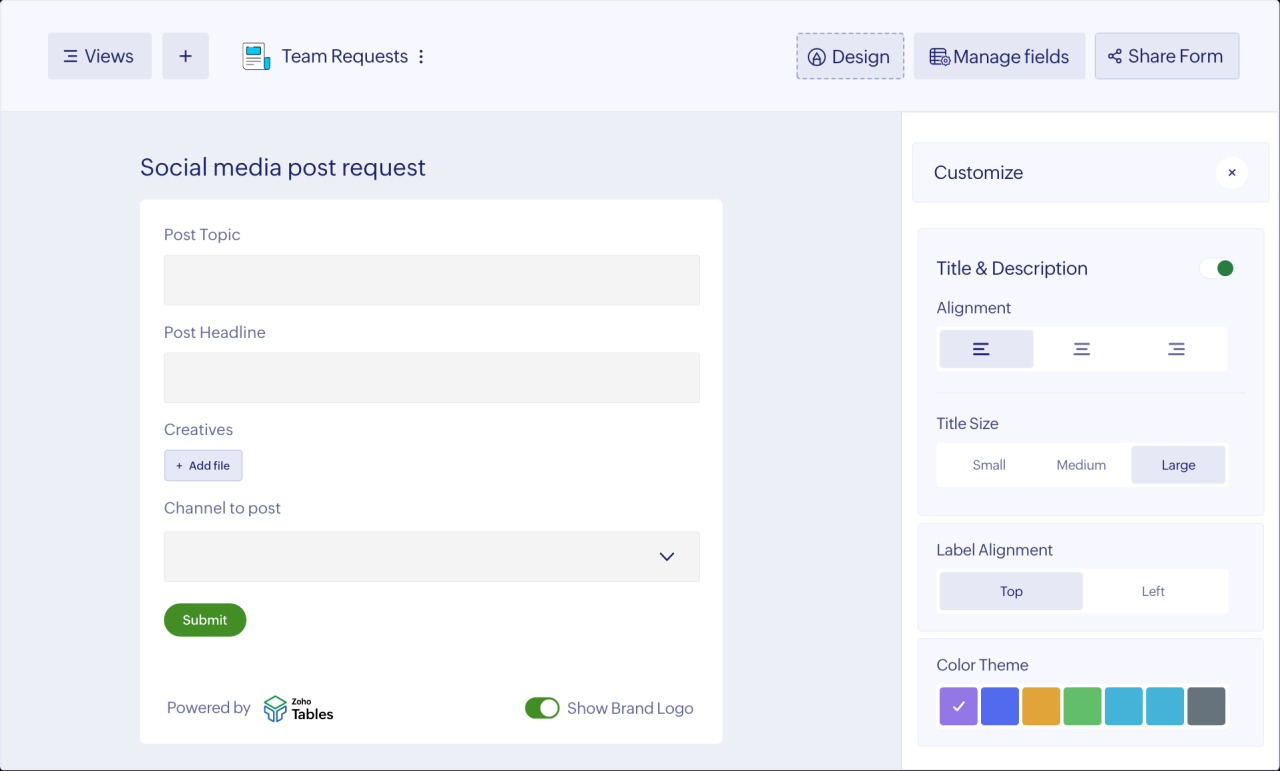Close the Customize panel
This screenshot has height=771, width=1280.
pos(1231,173)
